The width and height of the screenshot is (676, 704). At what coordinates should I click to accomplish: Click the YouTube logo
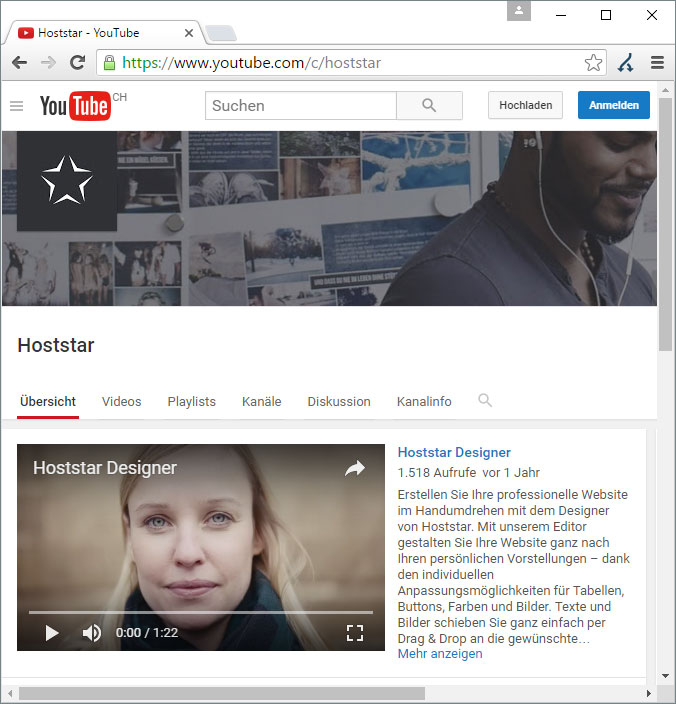pos(75,106)
